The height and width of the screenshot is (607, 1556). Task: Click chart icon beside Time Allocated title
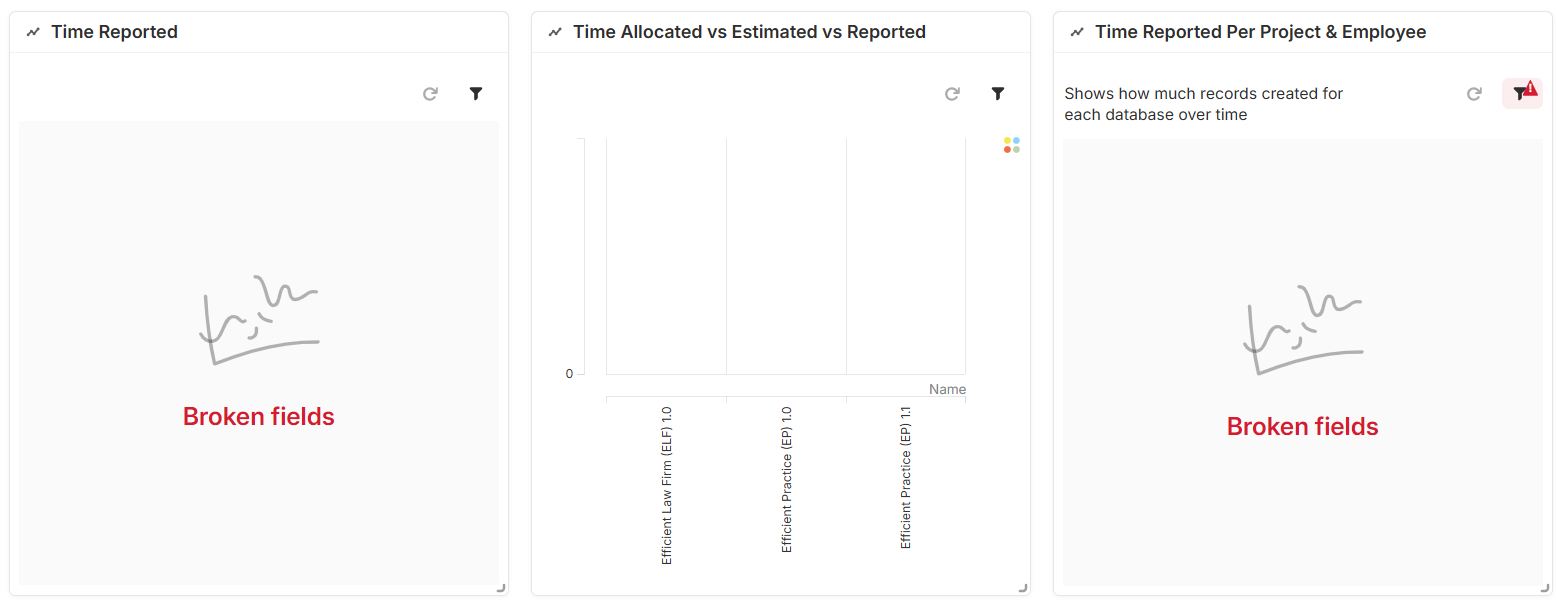555,32
